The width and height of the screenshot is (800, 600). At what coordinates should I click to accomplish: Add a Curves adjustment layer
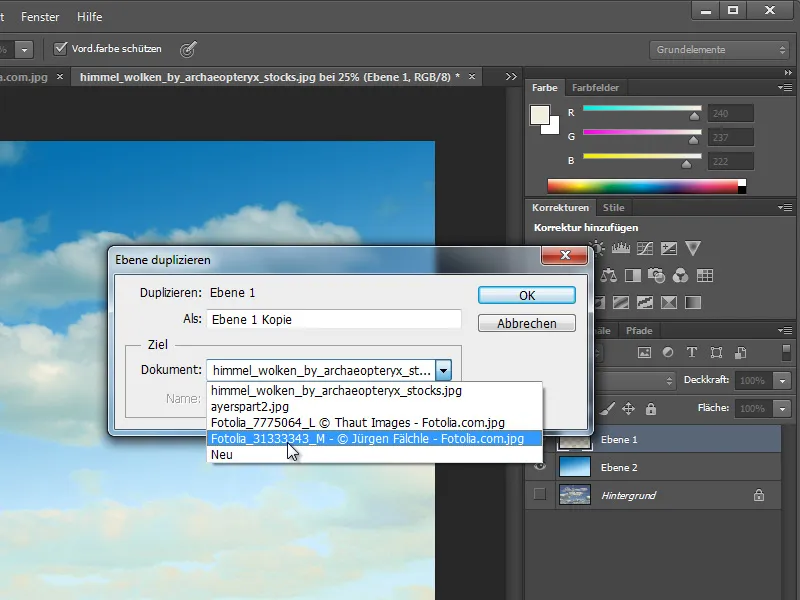coord(645,248)
